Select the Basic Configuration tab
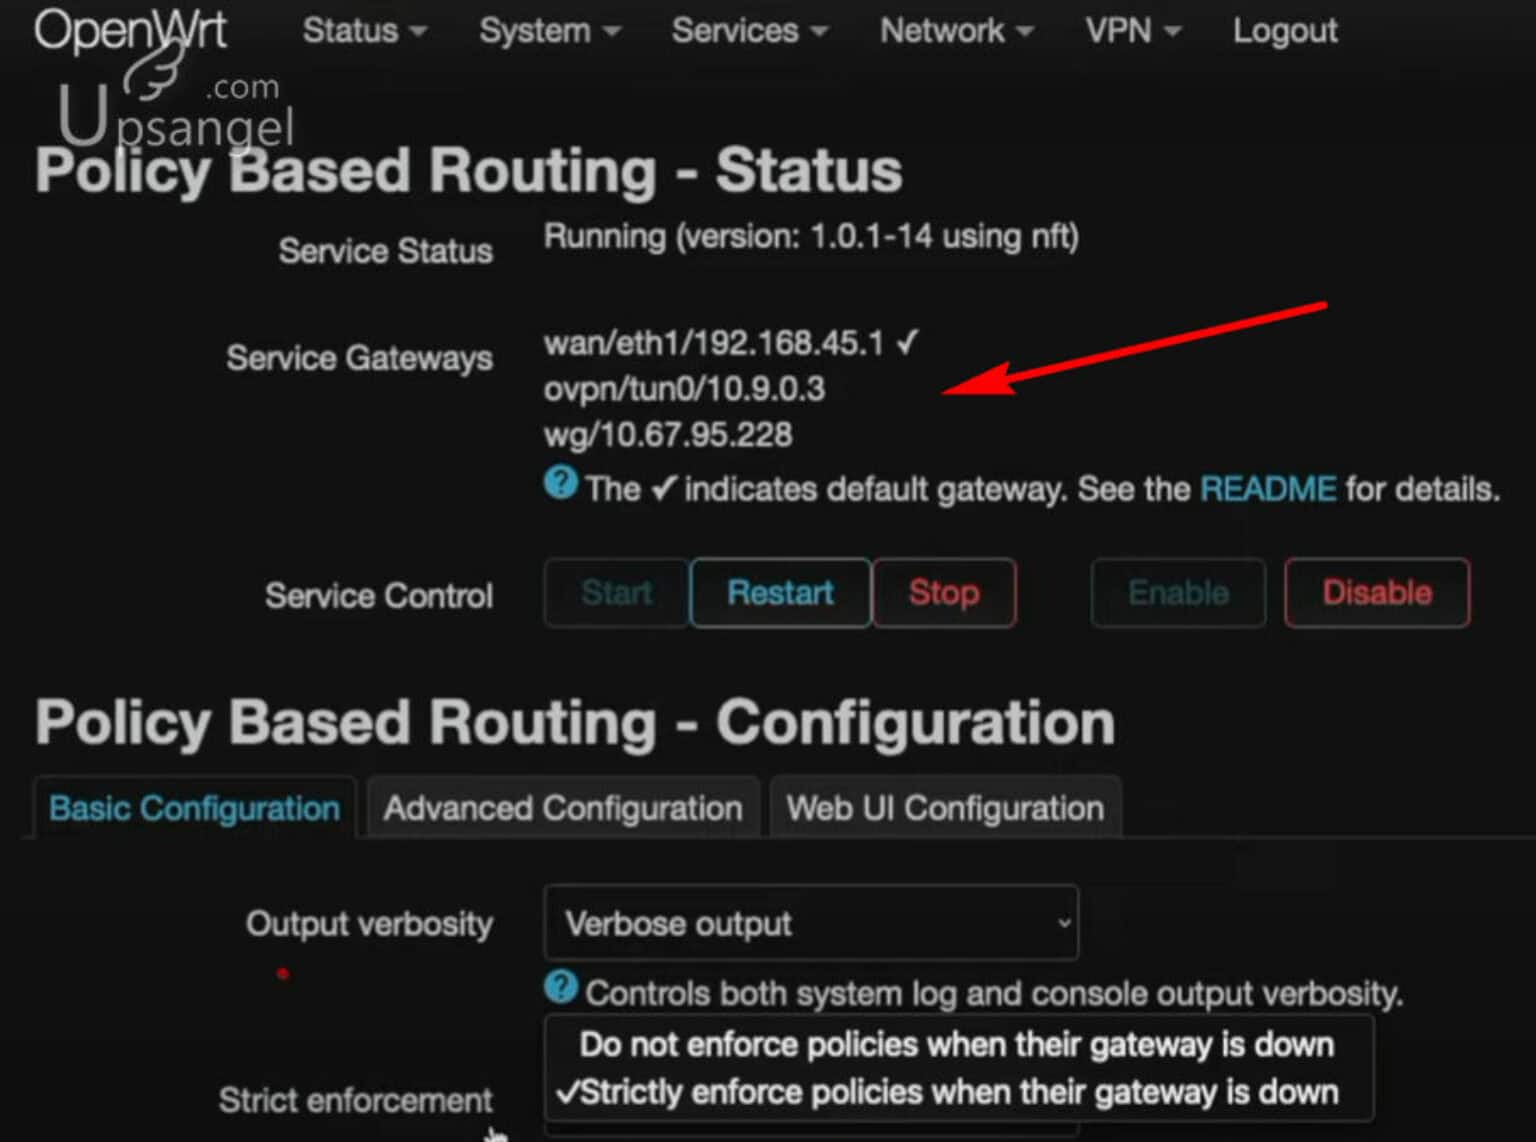 (193, 808)
